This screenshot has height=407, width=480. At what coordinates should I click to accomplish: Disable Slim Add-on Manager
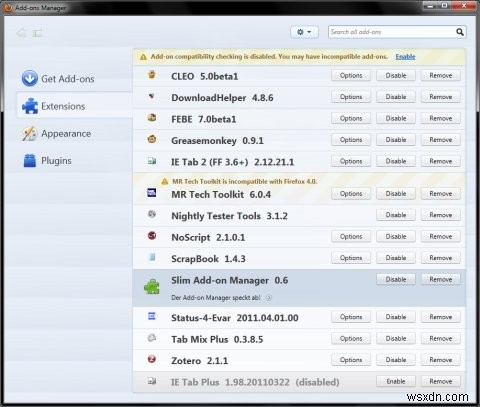[396, 279]
